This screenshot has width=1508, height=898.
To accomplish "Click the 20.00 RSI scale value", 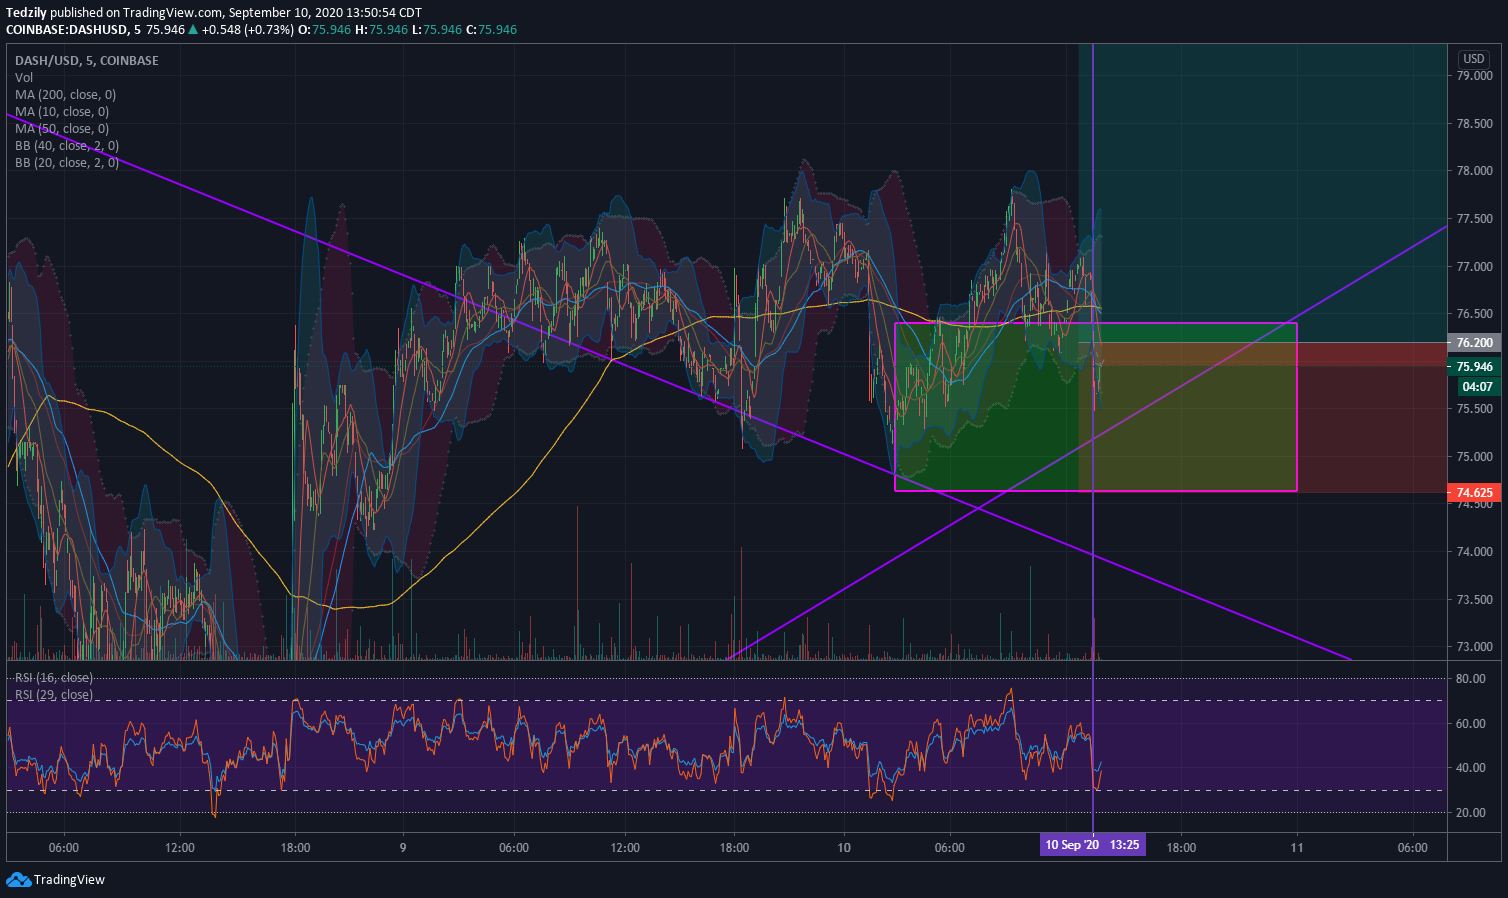I will 1471,813.
